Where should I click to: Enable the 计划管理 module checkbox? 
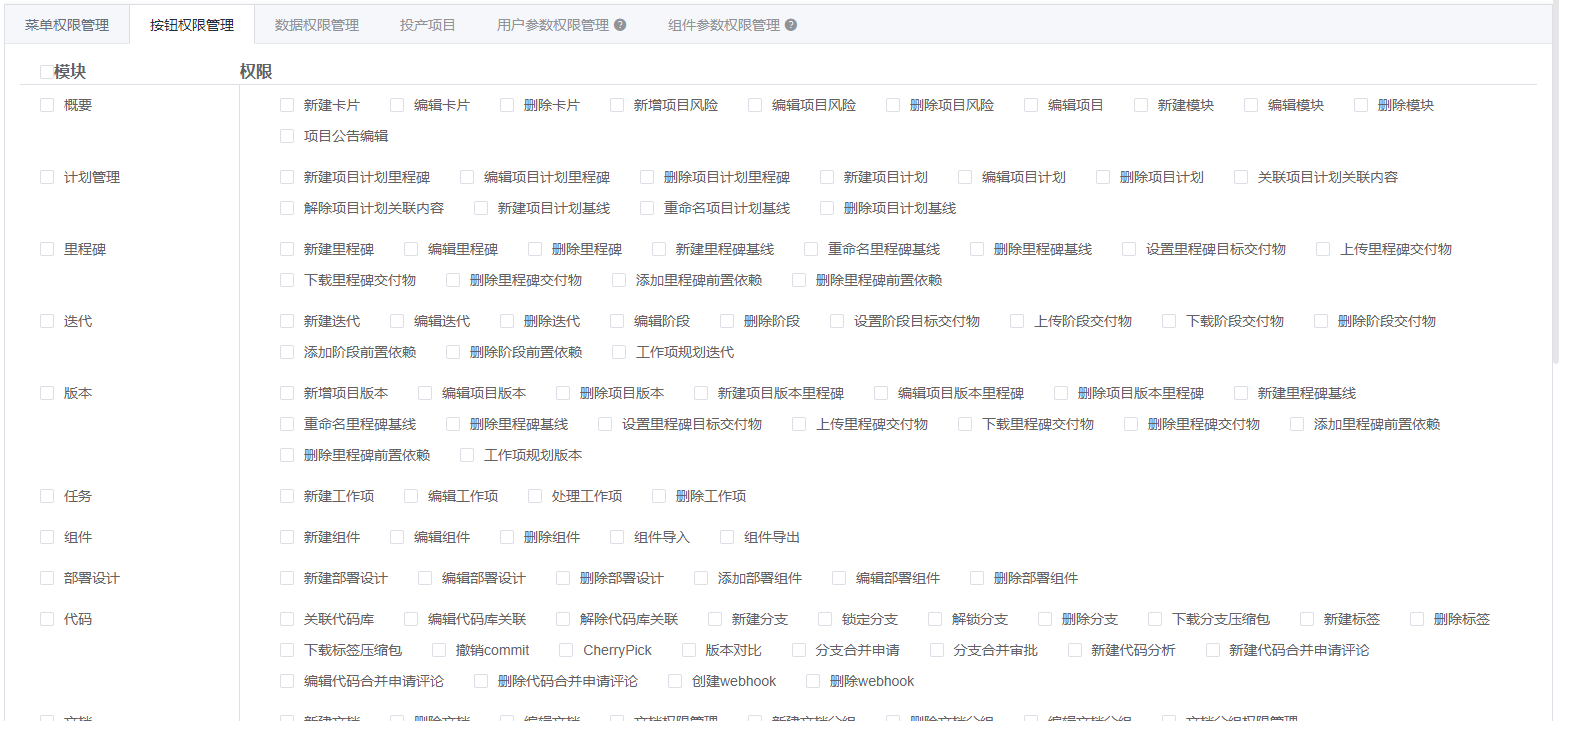click(x=47, y=177)
